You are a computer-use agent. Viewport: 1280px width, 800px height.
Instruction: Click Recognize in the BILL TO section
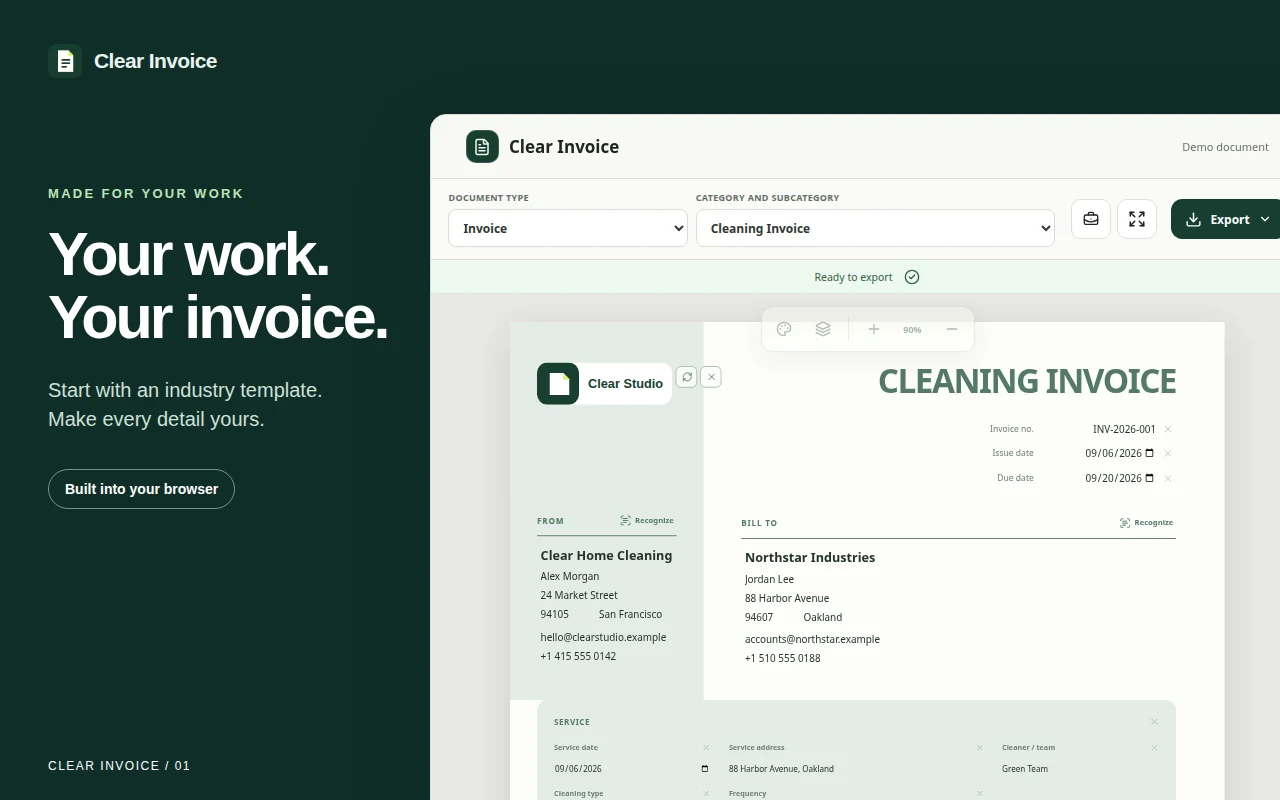(x=1146, y=522)
